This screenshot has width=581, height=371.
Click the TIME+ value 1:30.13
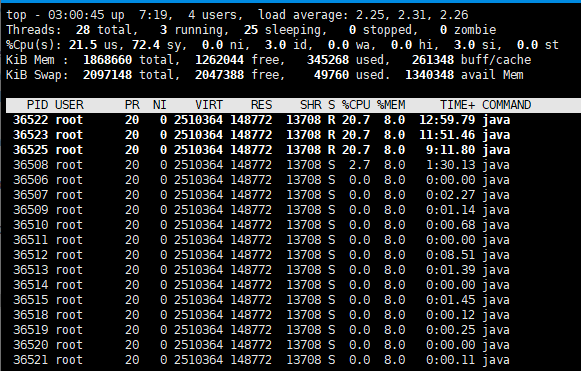click(x=451, y=165)
